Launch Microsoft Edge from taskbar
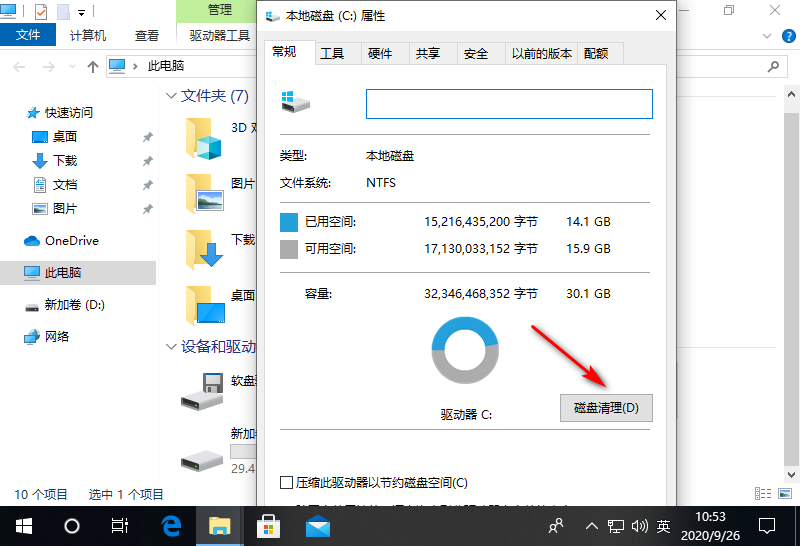This screenshot has height=546, width=800. [x=171, y=526]
